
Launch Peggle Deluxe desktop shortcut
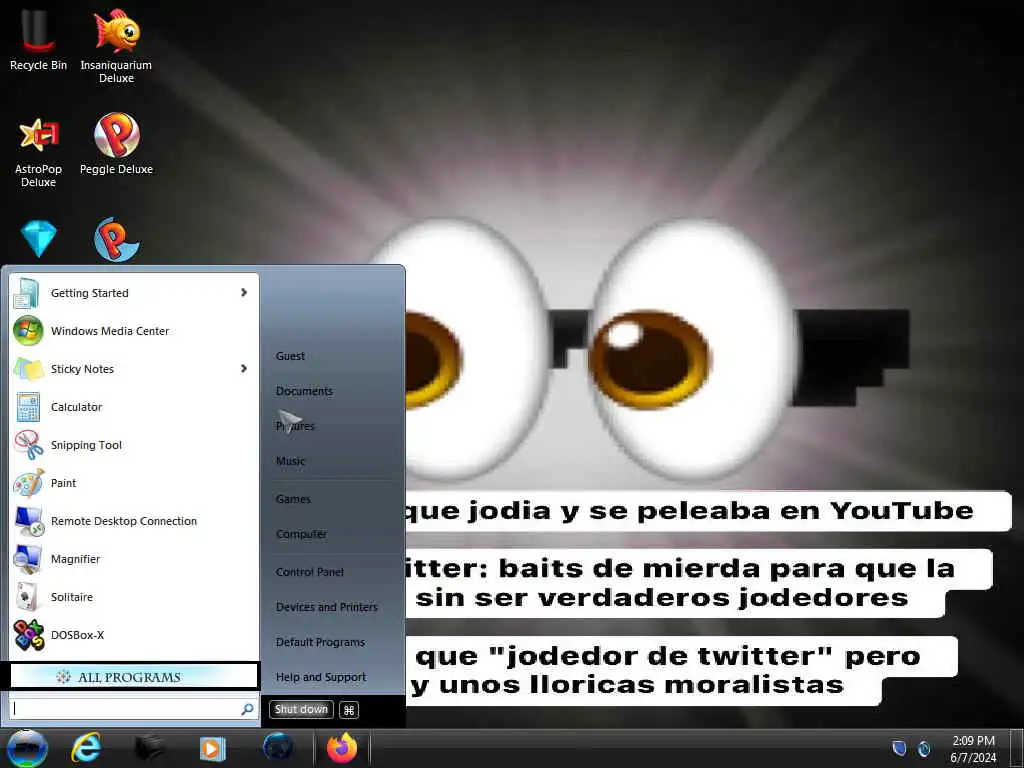click(116, 144)
